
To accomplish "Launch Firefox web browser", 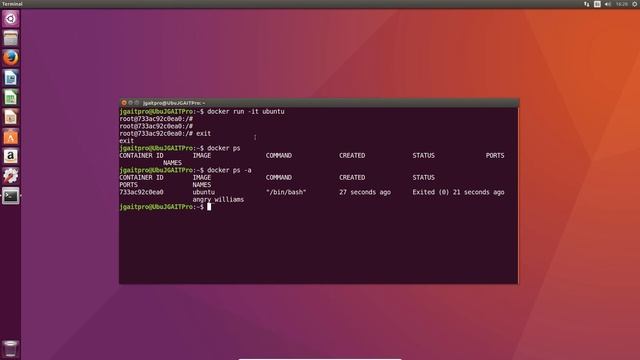I will click(11, 58).
